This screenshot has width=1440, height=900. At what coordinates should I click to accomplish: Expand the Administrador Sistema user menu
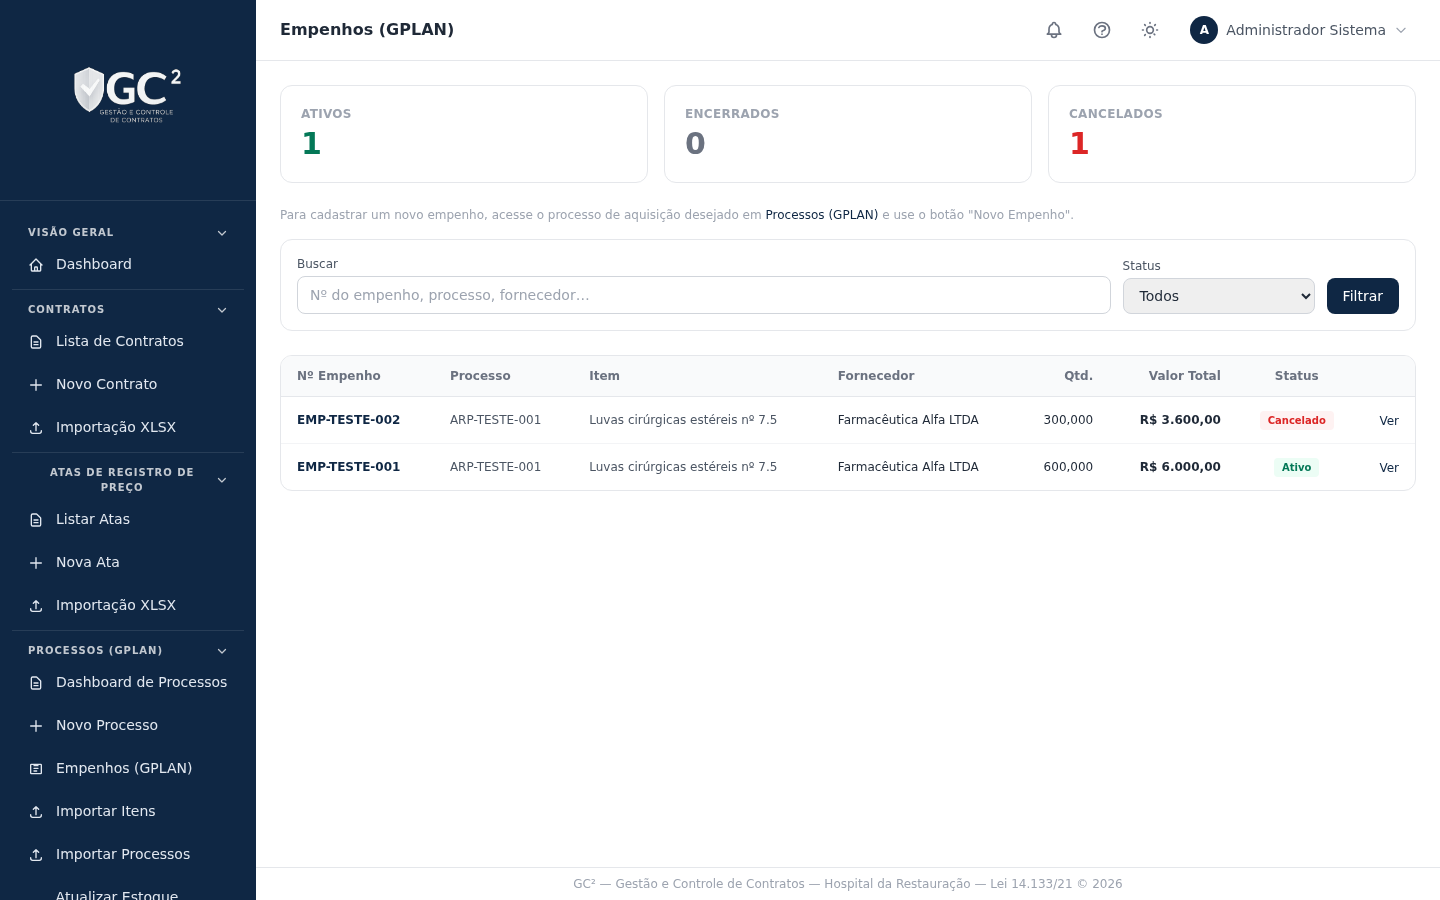pos(1299,30)
